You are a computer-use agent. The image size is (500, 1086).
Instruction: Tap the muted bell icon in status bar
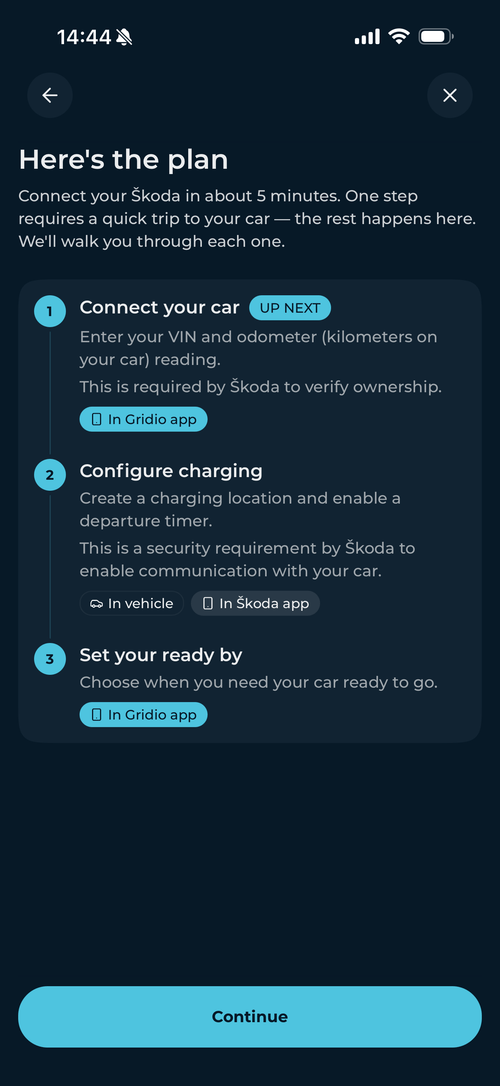tap(124, 37)
